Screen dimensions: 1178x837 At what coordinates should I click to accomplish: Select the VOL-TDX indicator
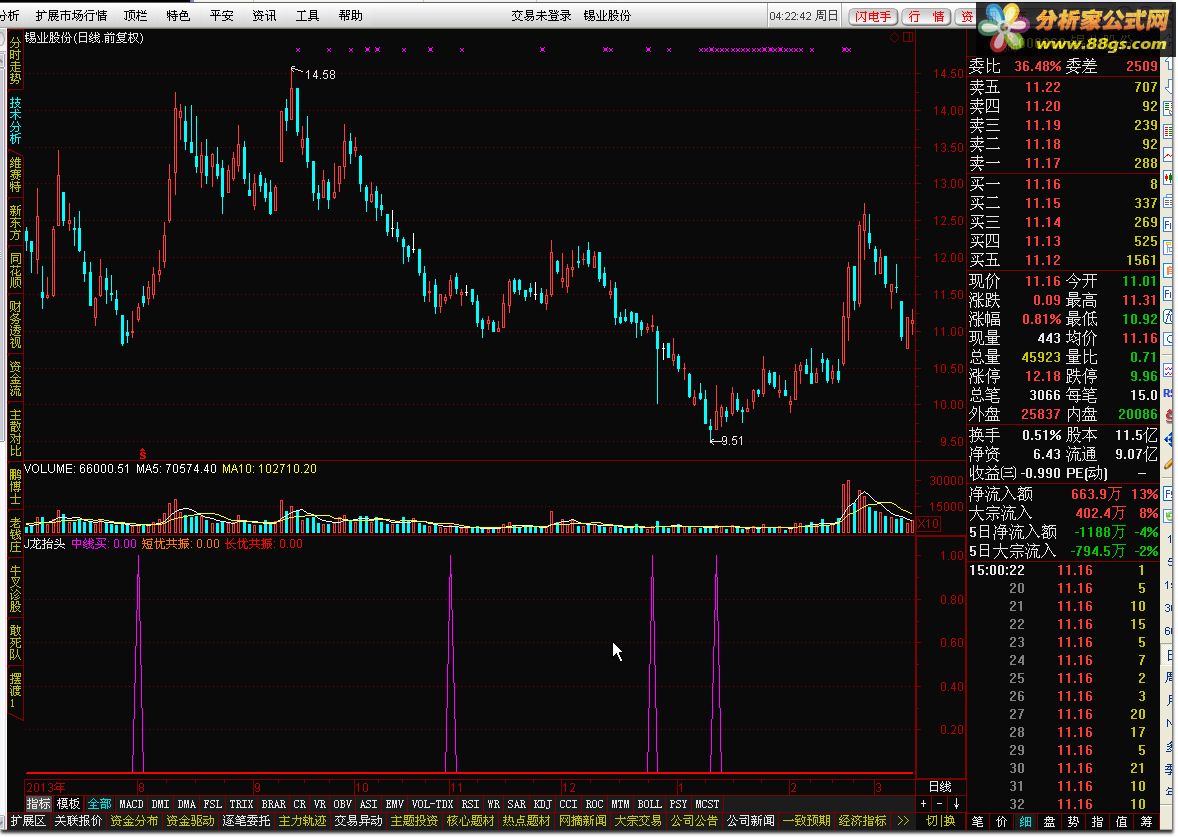pyautogui.click(x=433, y=804)
